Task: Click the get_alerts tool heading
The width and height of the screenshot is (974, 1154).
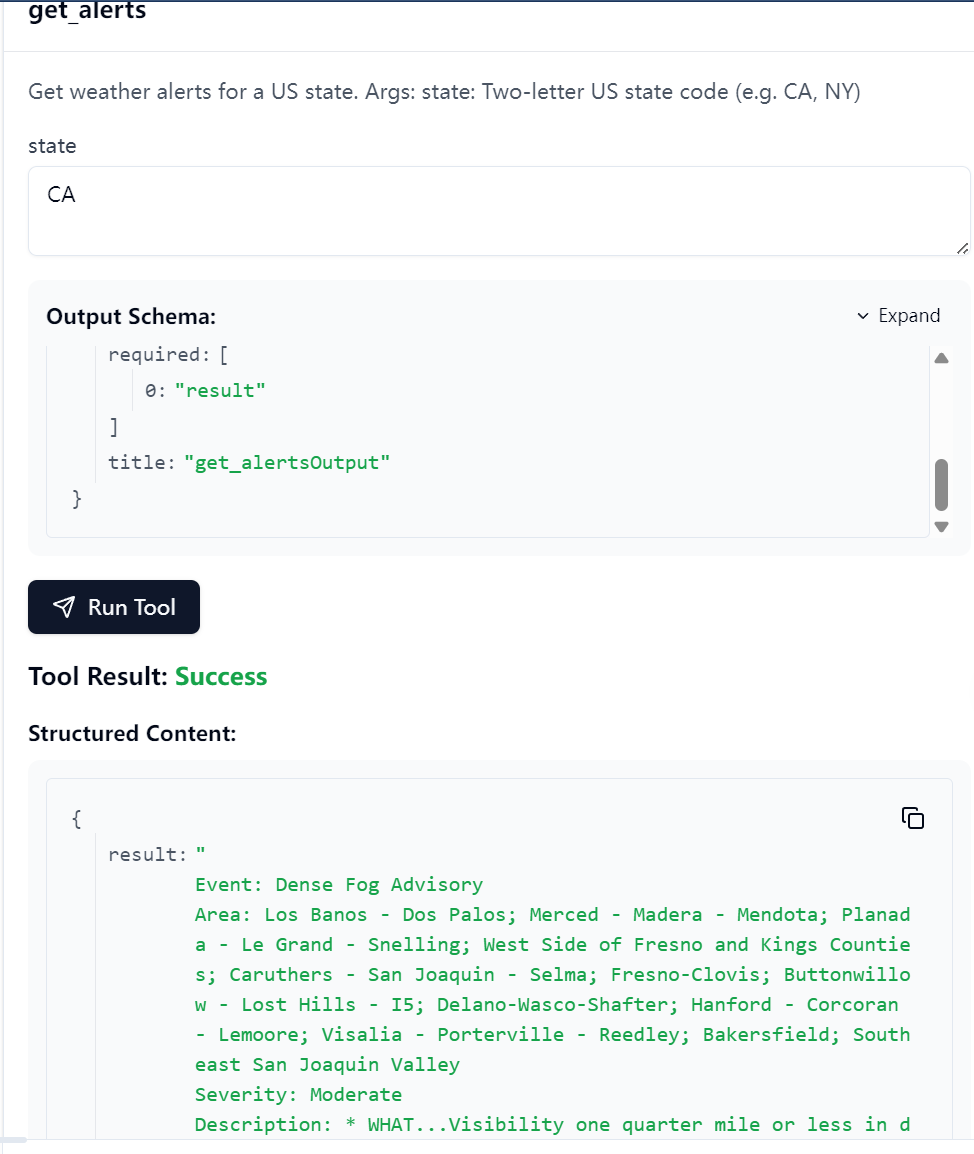Action: (87, 12)
